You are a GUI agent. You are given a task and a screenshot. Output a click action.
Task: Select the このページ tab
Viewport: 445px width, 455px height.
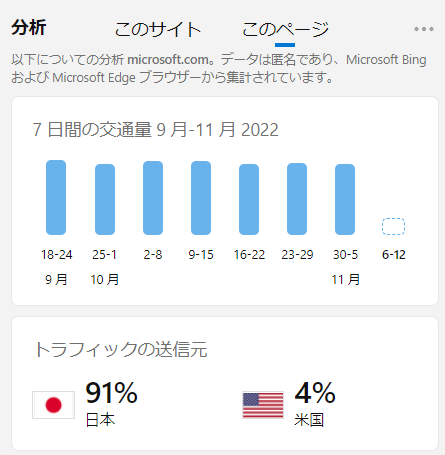(x=285, y=30)
